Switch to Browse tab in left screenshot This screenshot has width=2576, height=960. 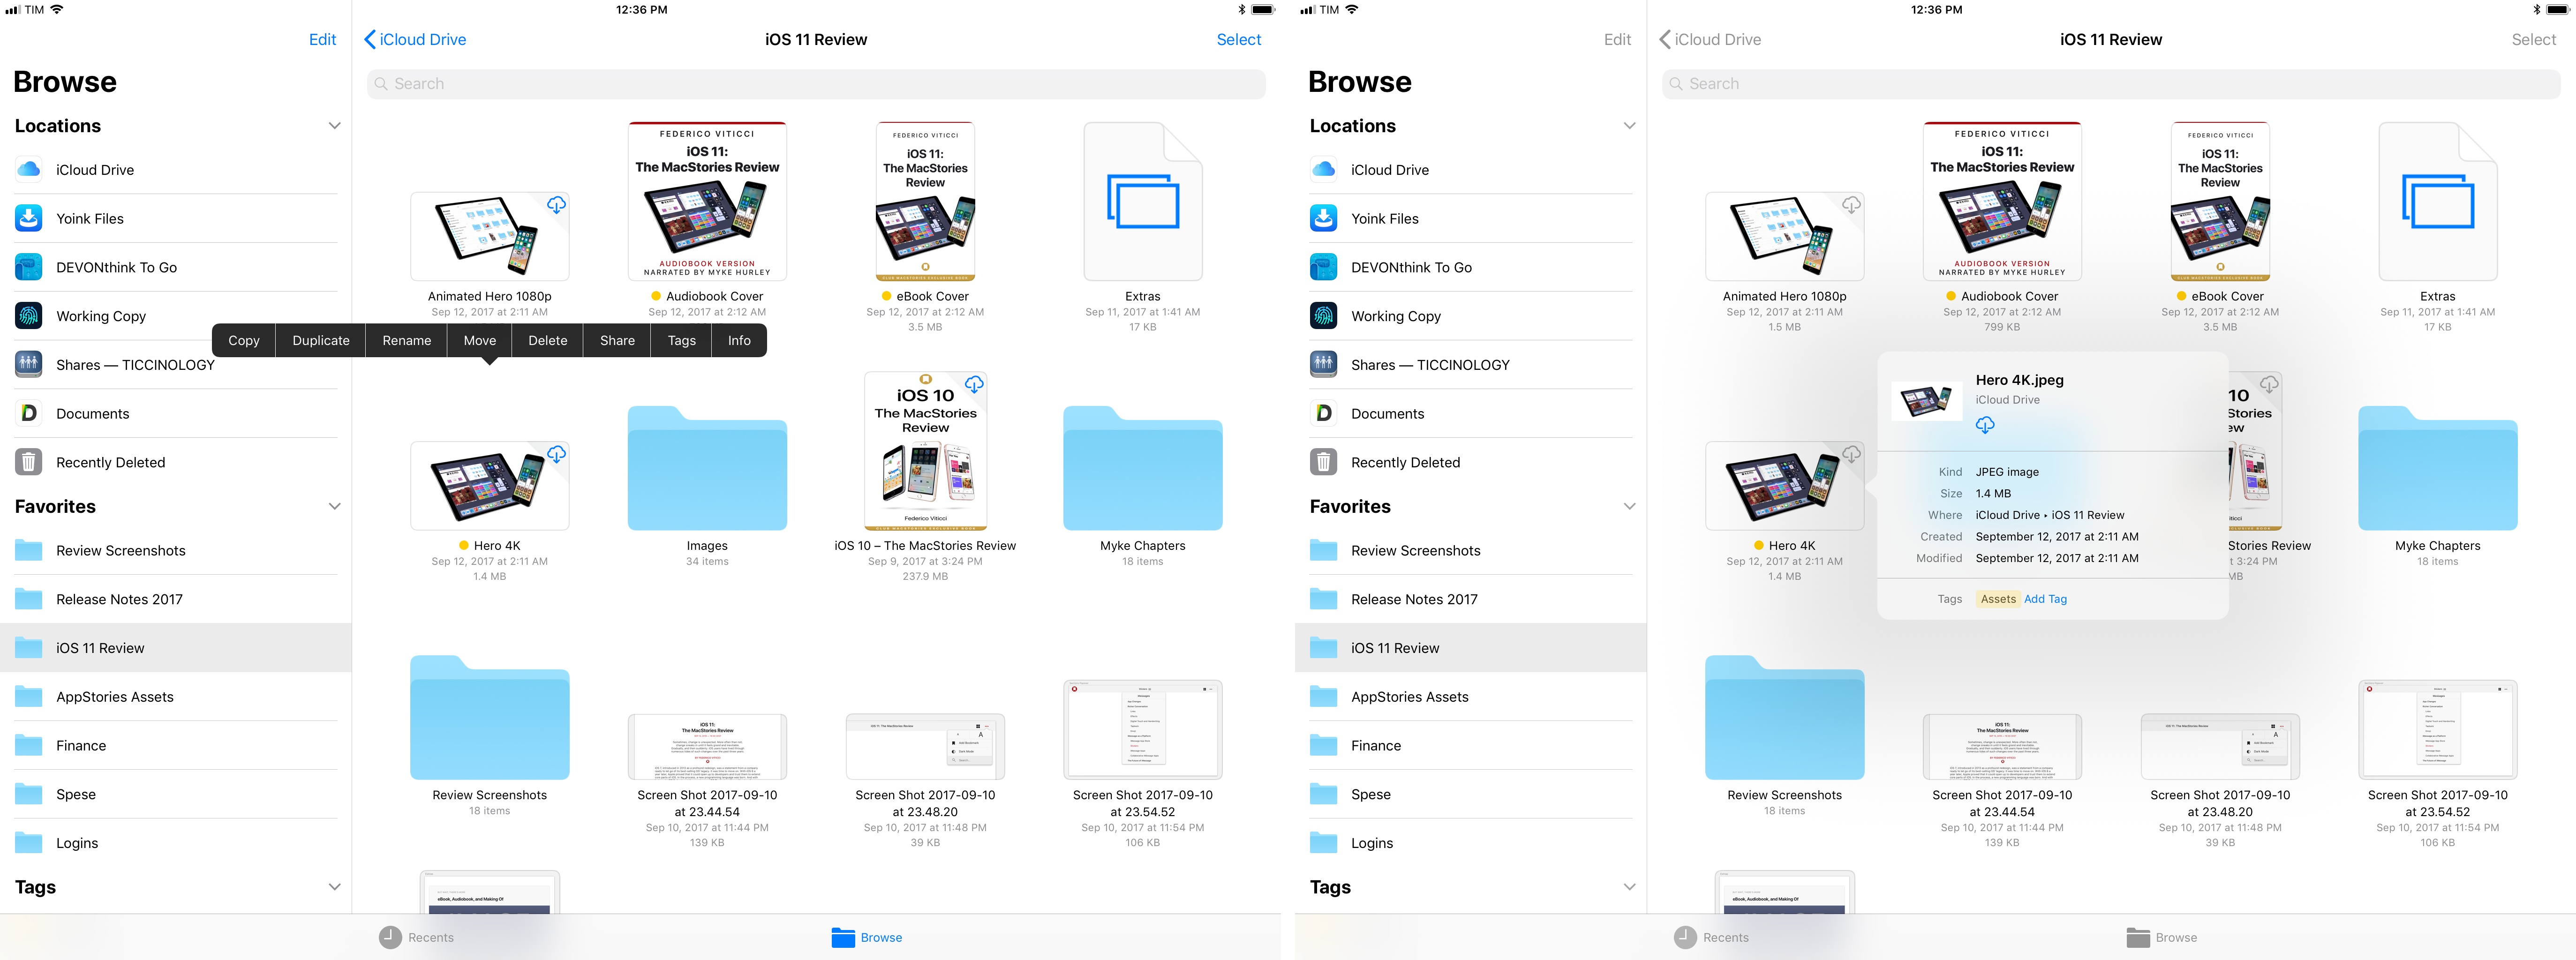867,938
